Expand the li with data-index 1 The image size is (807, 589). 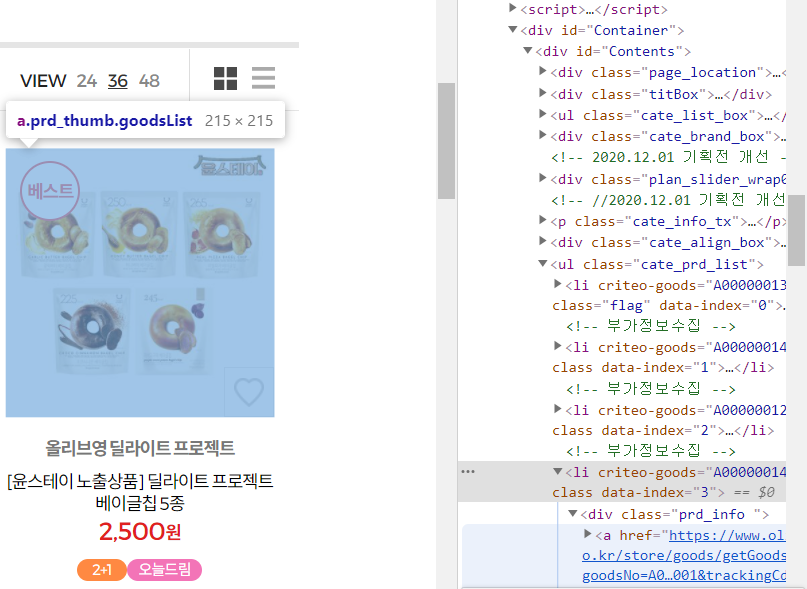(x=557, y=346)
